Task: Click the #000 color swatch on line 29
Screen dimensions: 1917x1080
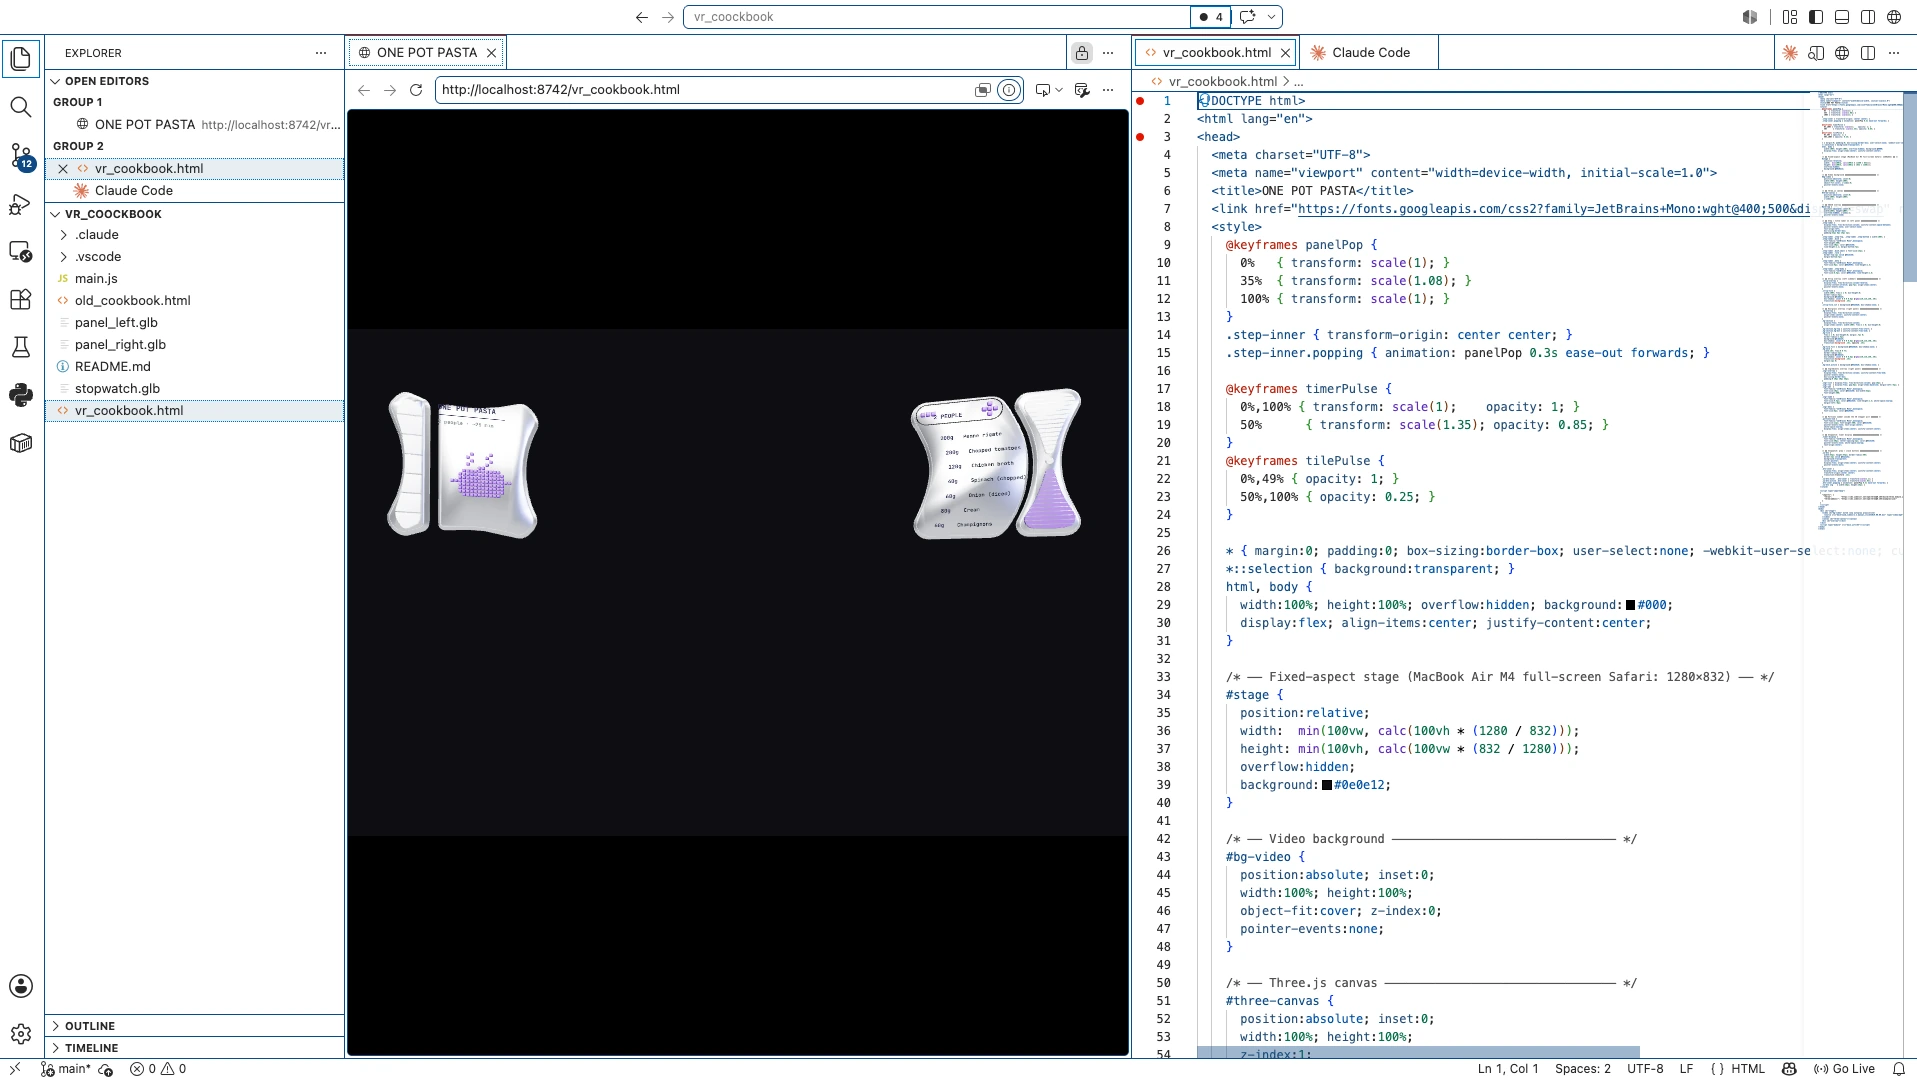Action: pyautogui.click(x=1630, y=605)
